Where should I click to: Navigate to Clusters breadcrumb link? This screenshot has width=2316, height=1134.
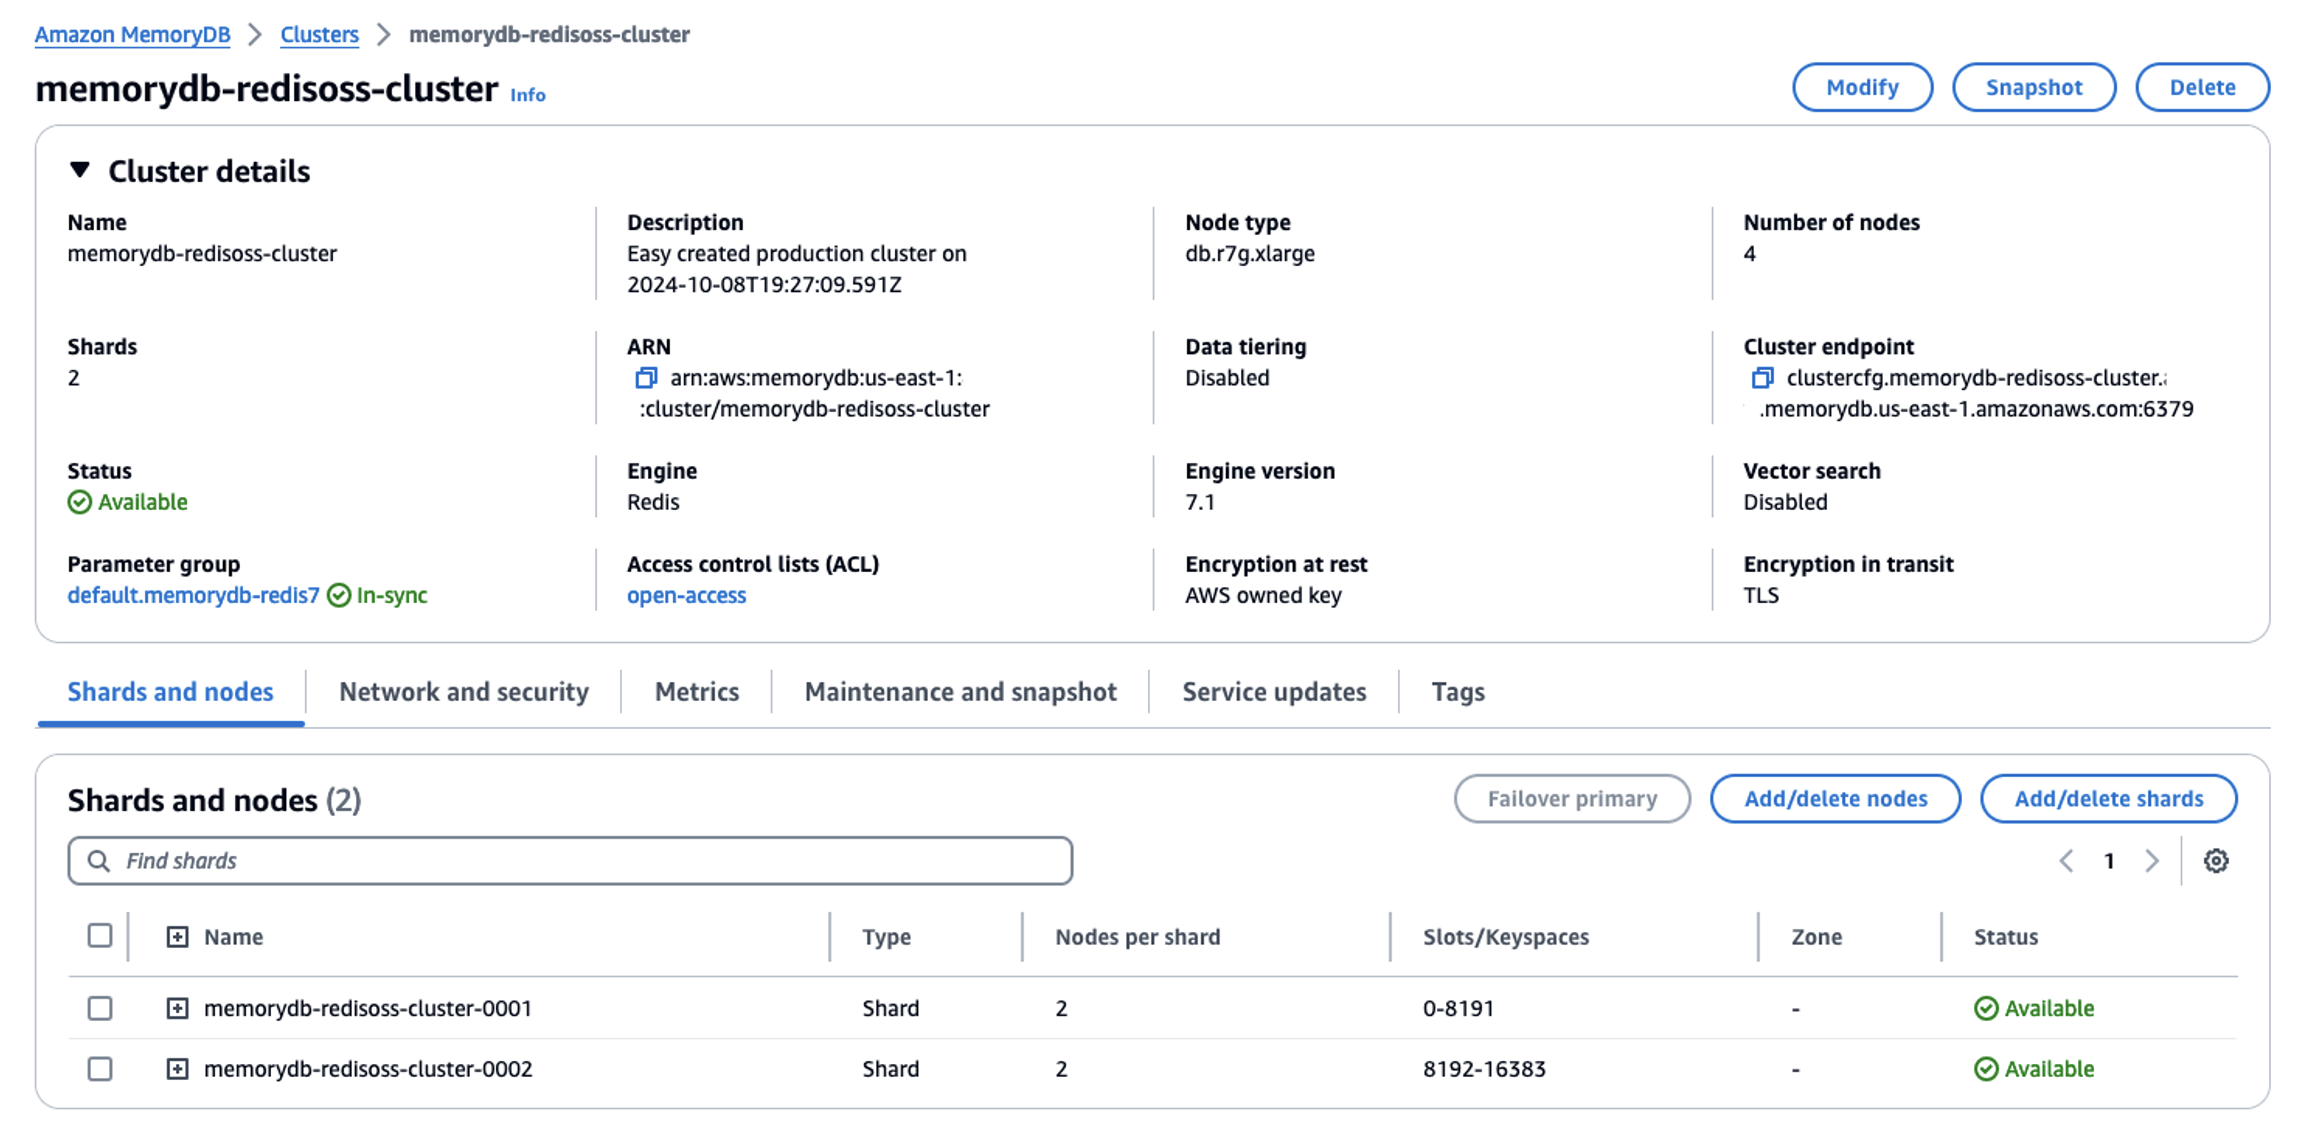click(x=319, y=34)
